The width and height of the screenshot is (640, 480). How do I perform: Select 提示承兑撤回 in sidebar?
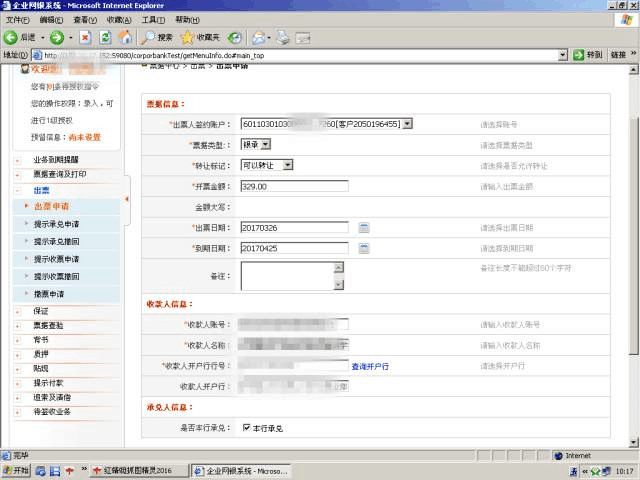pyautogui.click(x=56, y=242)
